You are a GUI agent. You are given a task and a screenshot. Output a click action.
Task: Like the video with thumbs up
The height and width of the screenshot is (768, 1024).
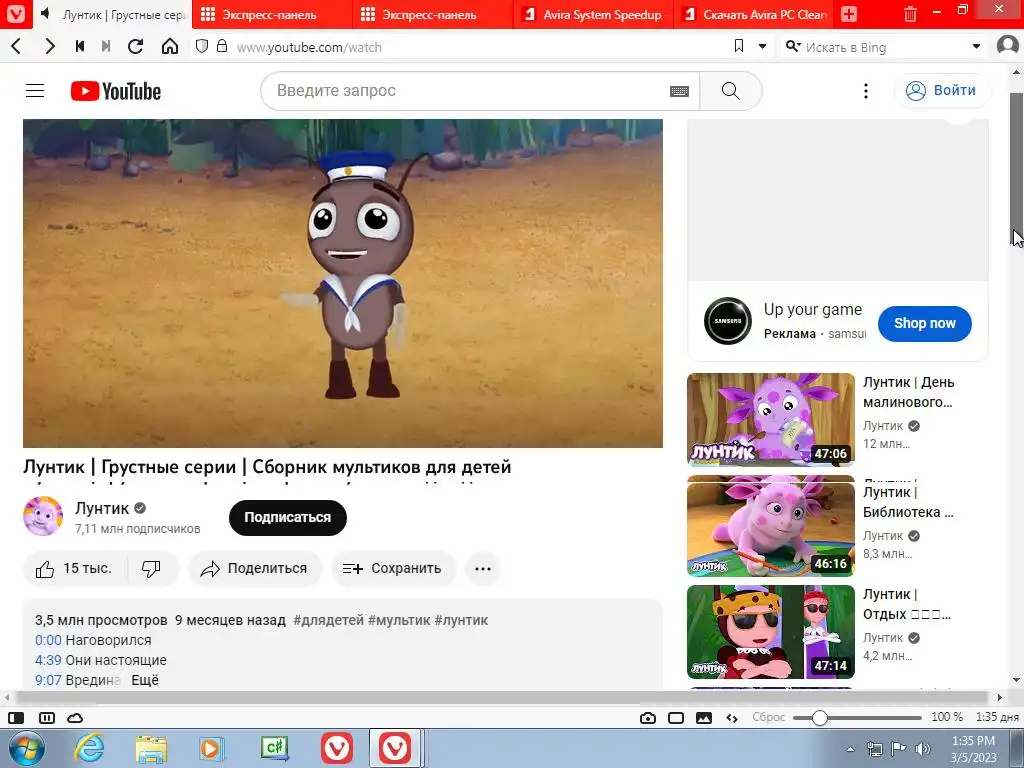(76, 569)
